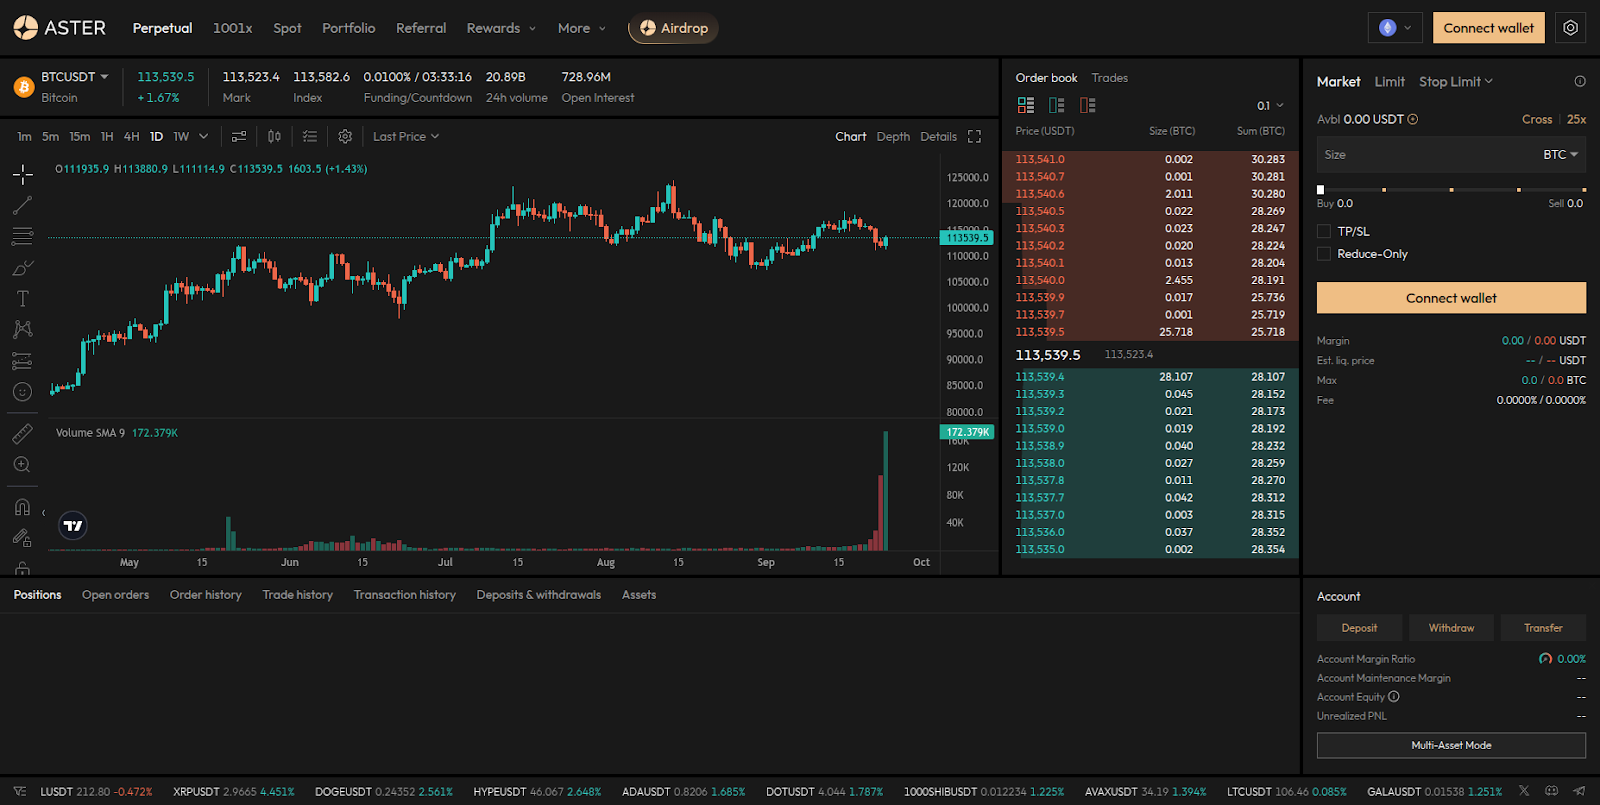The width and height of the screenshot is (1600, 805).
Task: Click Connect wallet in the order panel
Action: coord(1451,298)
